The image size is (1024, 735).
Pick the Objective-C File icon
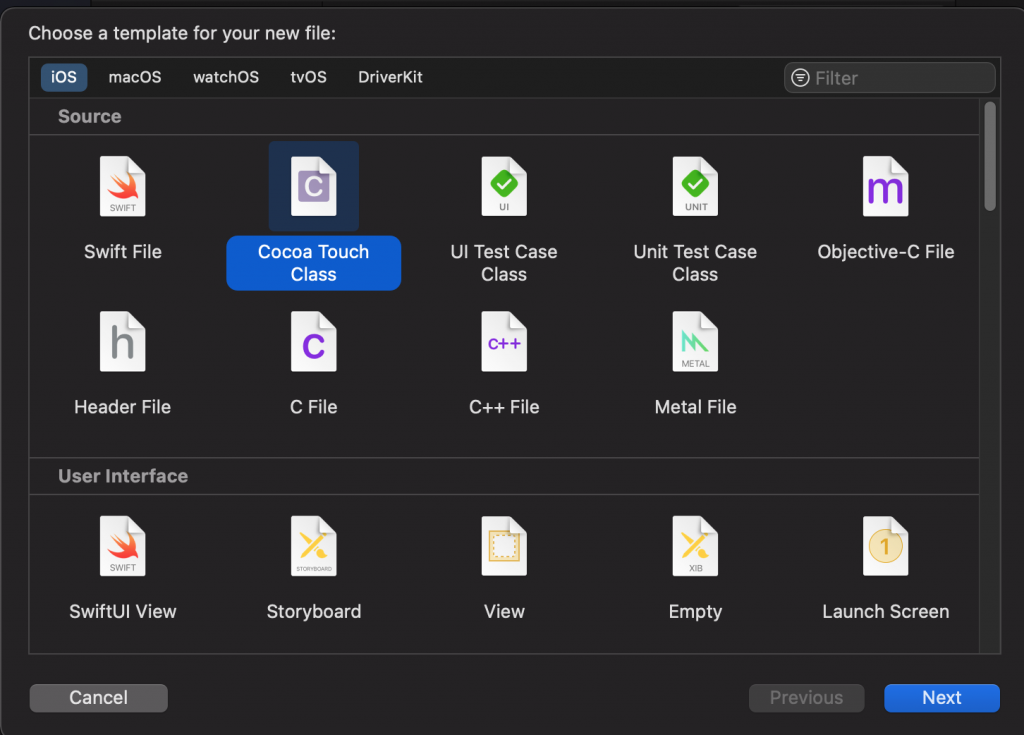[x=886, y=186]
